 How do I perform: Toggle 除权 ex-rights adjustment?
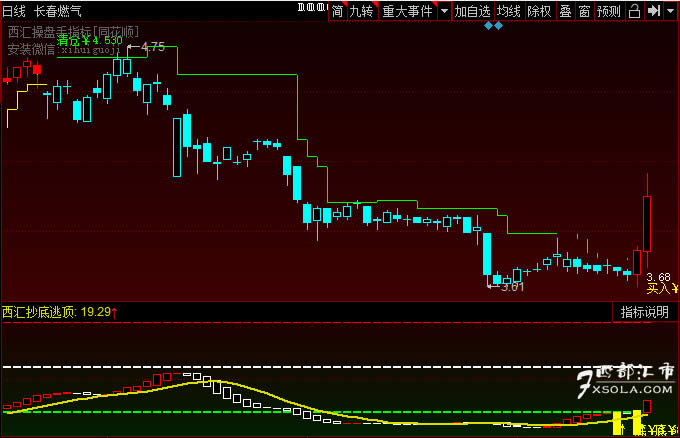pyautogui.click(x=539, y=11)
